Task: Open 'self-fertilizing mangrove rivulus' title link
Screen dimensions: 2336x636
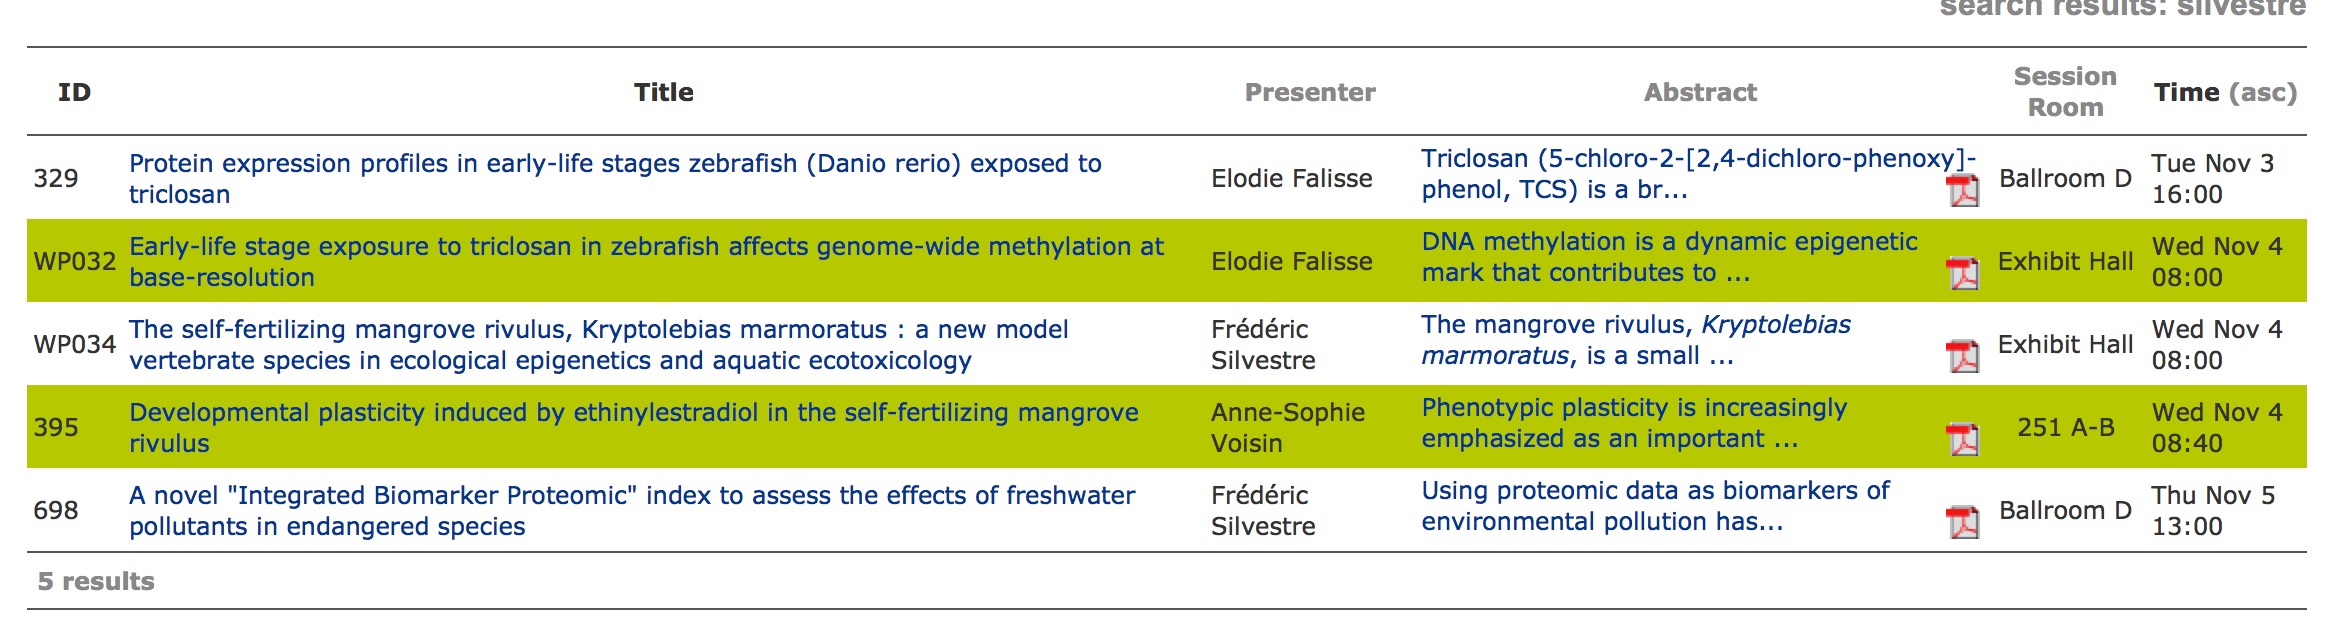Action: (x=599, y=345)
